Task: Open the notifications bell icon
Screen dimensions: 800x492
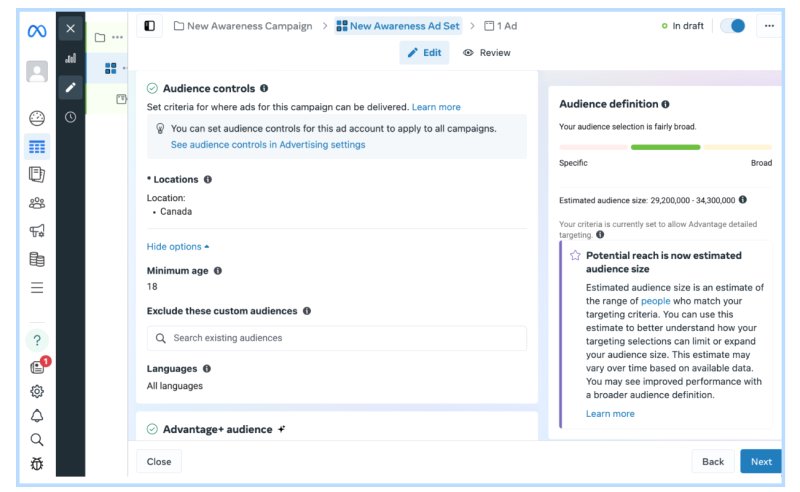Action: pyautogui.click(x=37, y=415)
